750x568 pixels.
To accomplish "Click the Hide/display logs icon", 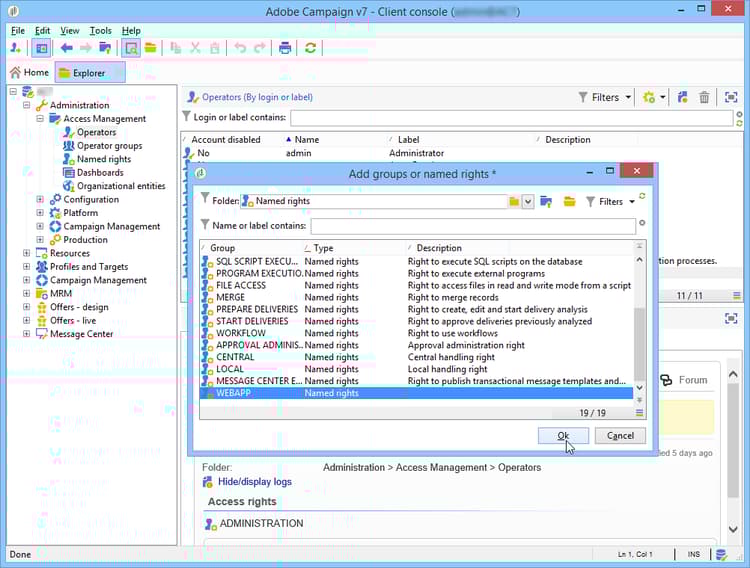I will pos(208,482).
